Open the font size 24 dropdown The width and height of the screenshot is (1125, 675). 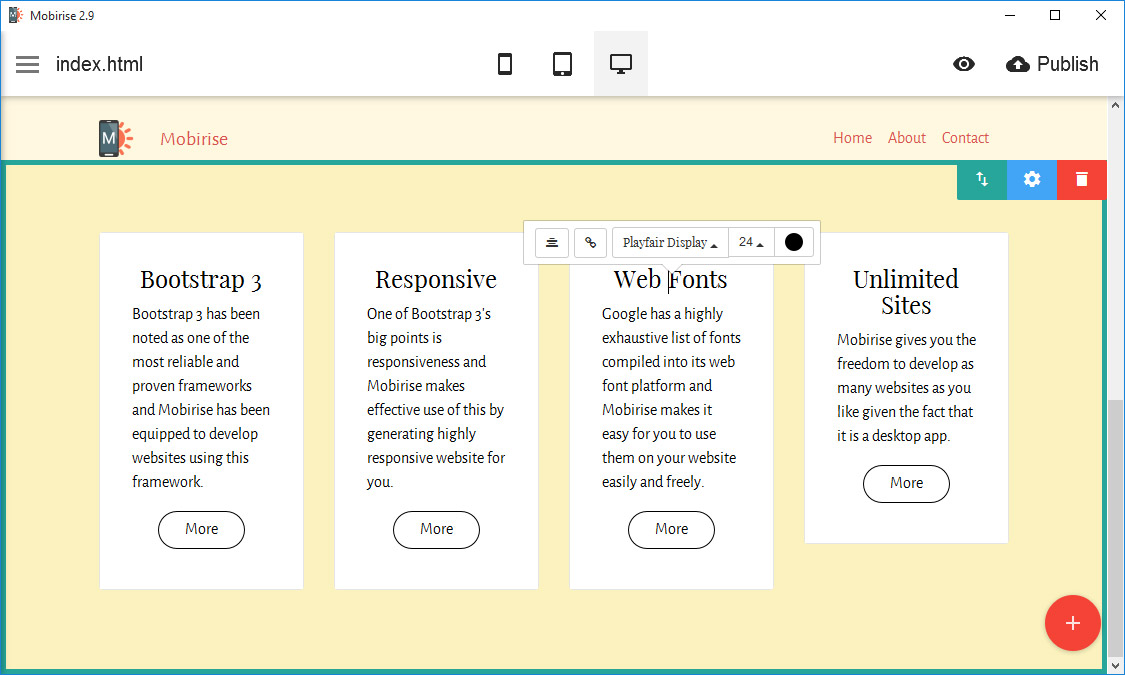pyautogui.click(x=751, y=242)
